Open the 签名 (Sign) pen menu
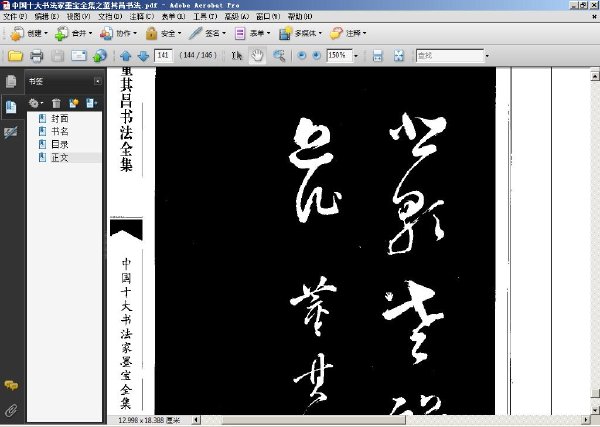600x427 pixels. click(x=207, y=34)
